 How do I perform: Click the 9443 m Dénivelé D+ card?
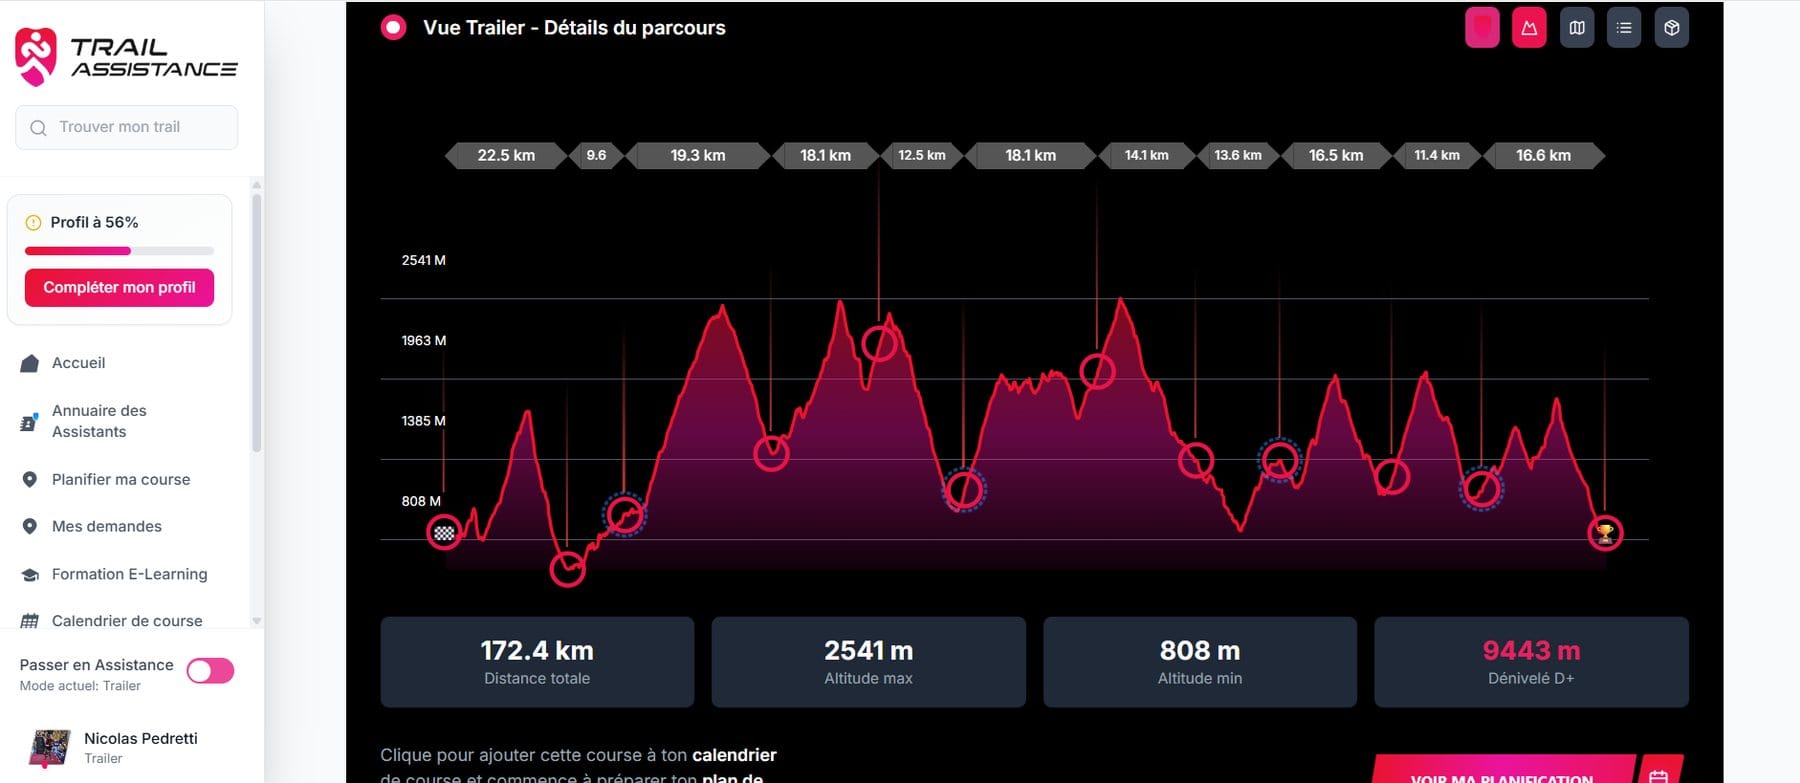click(1531, 662)
